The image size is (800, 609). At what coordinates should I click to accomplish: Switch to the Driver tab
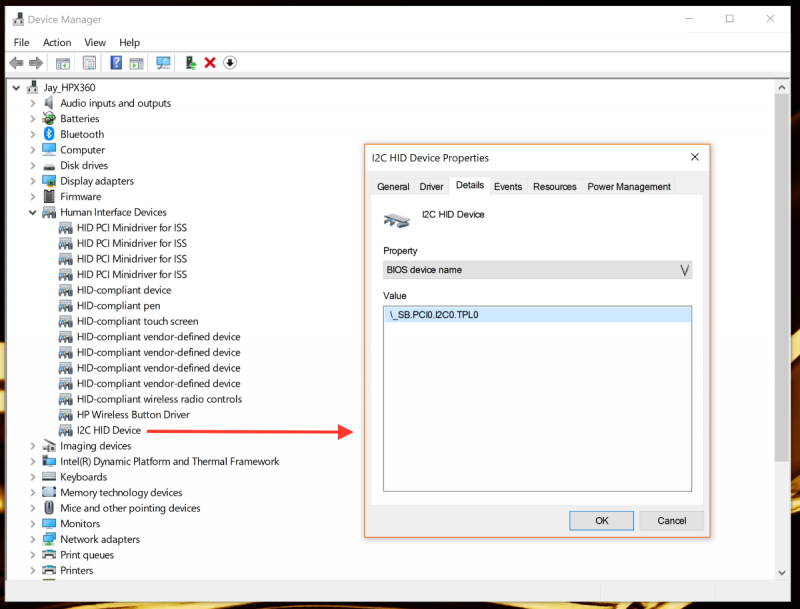(431, 187)
